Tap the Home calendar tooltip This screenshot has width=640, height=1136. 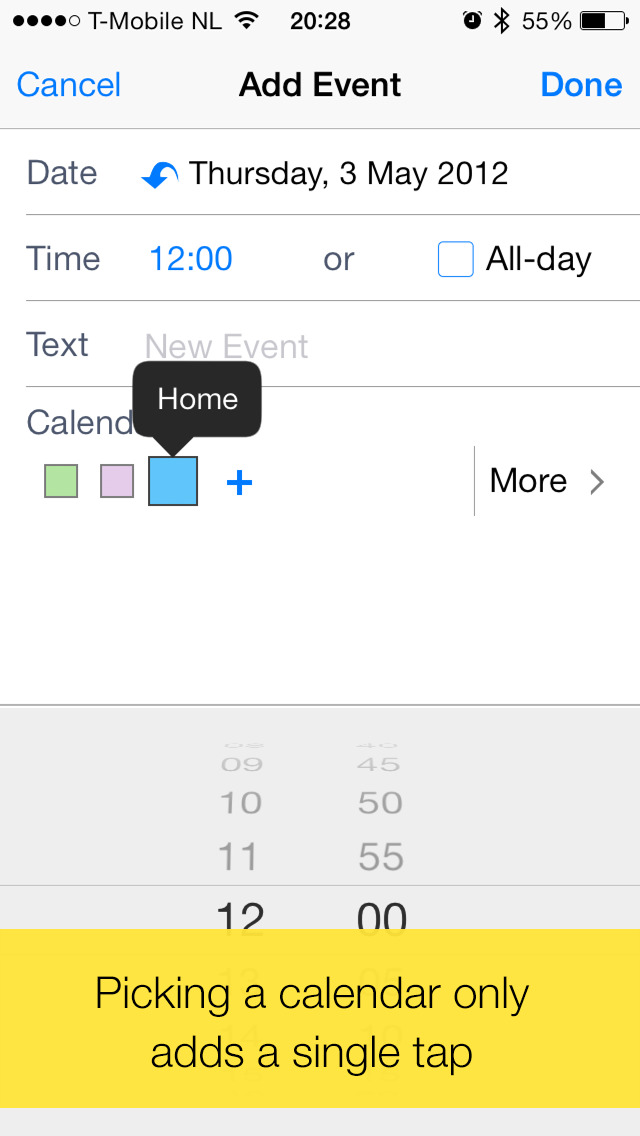(198, 399)
